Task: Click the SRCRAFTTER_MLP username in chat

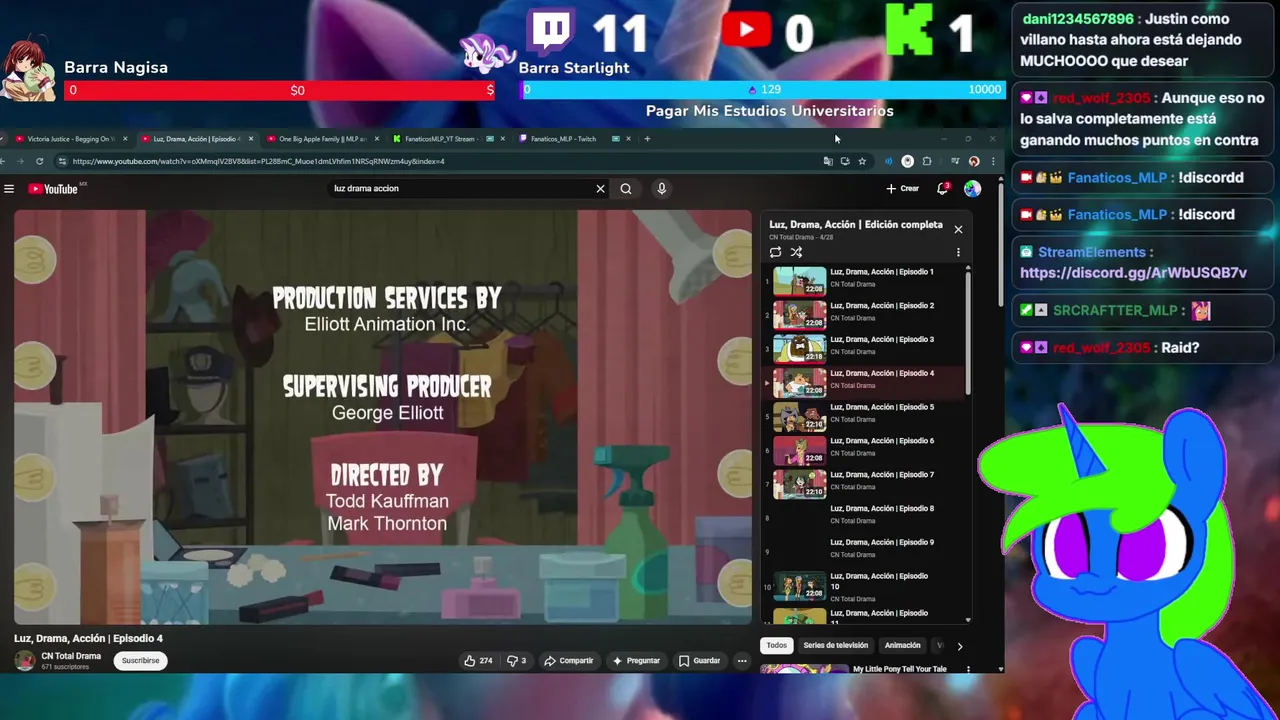Action: [x=1115, y=310]
